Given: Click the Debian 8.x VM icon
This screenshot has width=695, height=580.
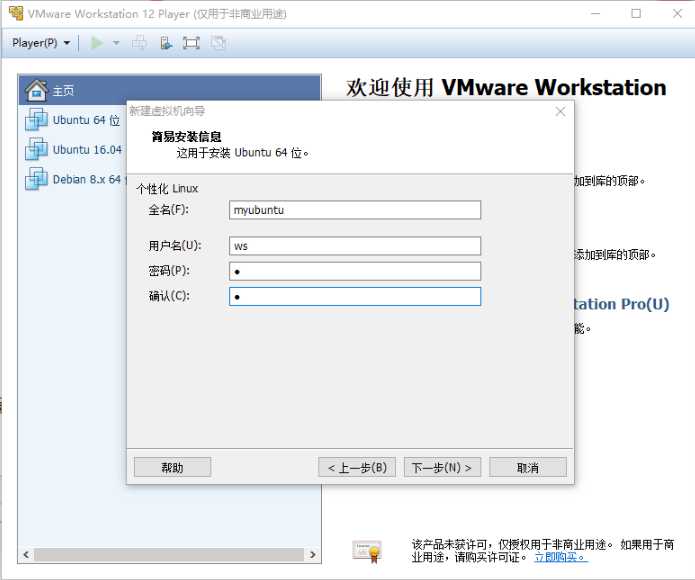Looking at the screenshot, I should [36, 179].
